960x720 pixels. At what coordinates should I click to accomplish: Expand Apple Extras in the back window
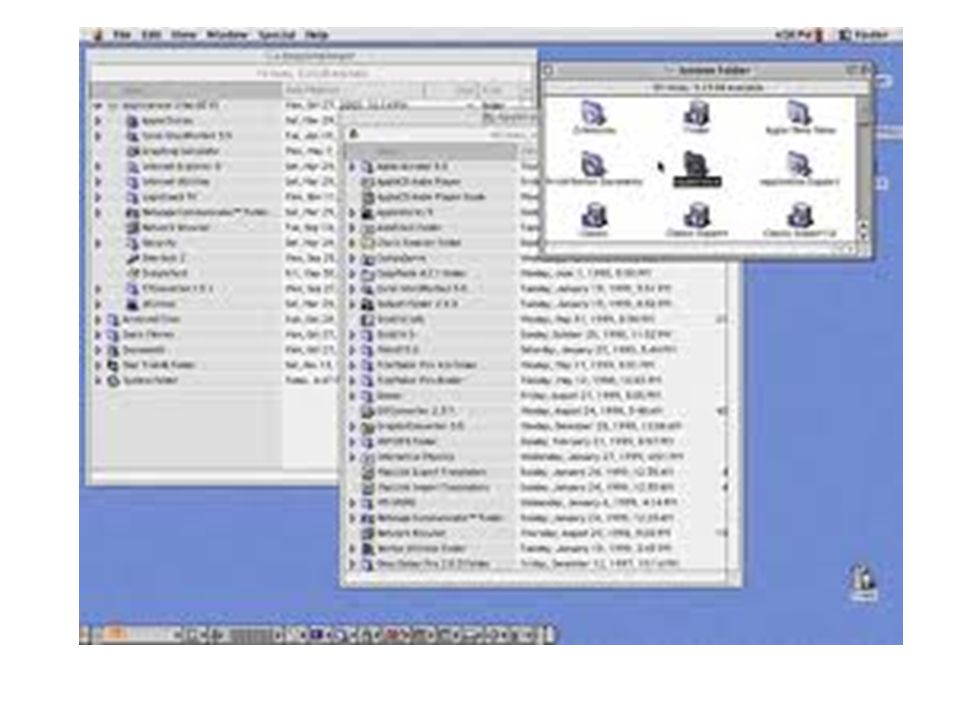click(x=98, y=121)
